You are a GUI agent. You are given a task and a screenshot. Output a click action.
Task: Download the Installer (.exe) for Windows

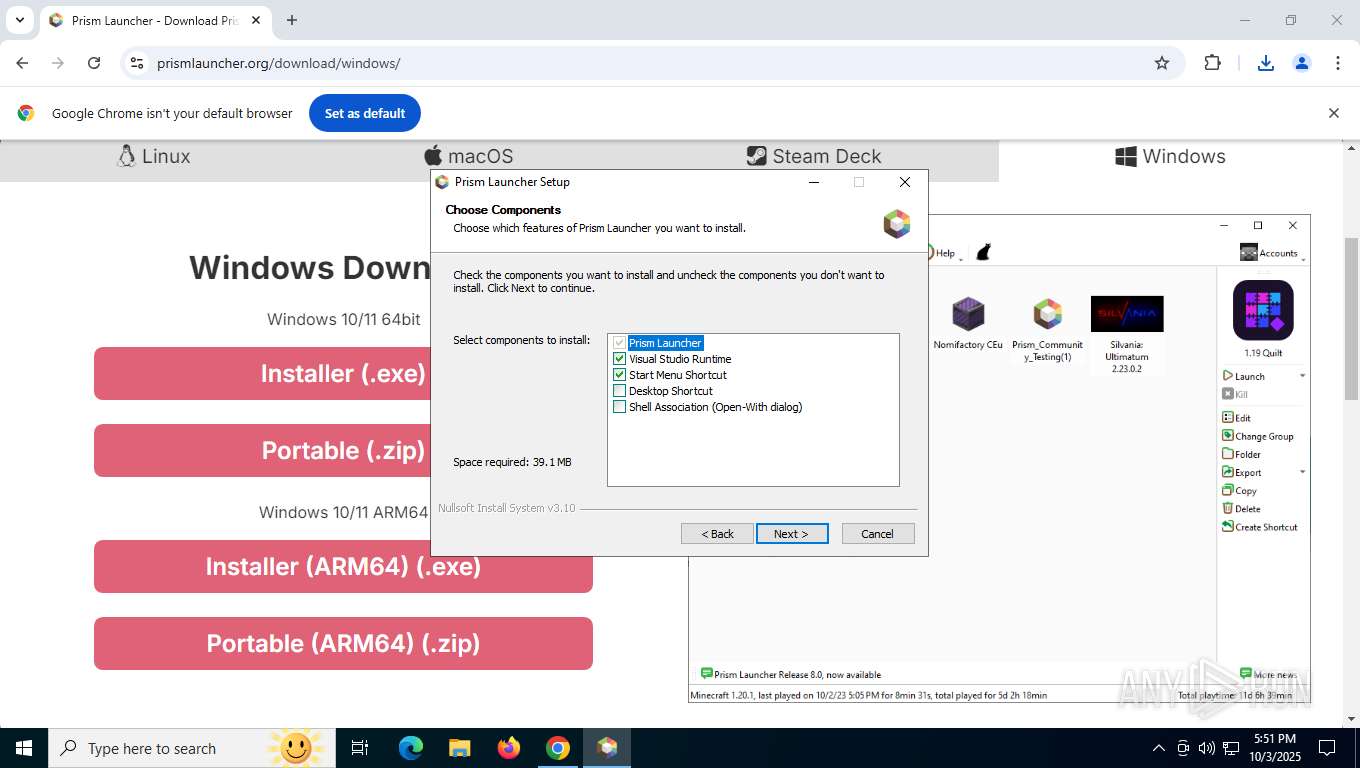(x=343, y=373)
